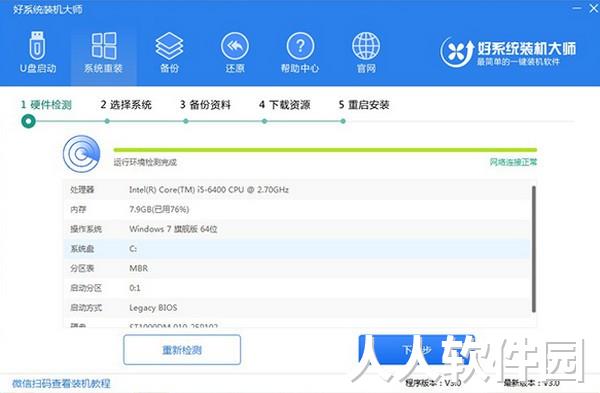Click the step 5 progress dot

click(343, 121)
